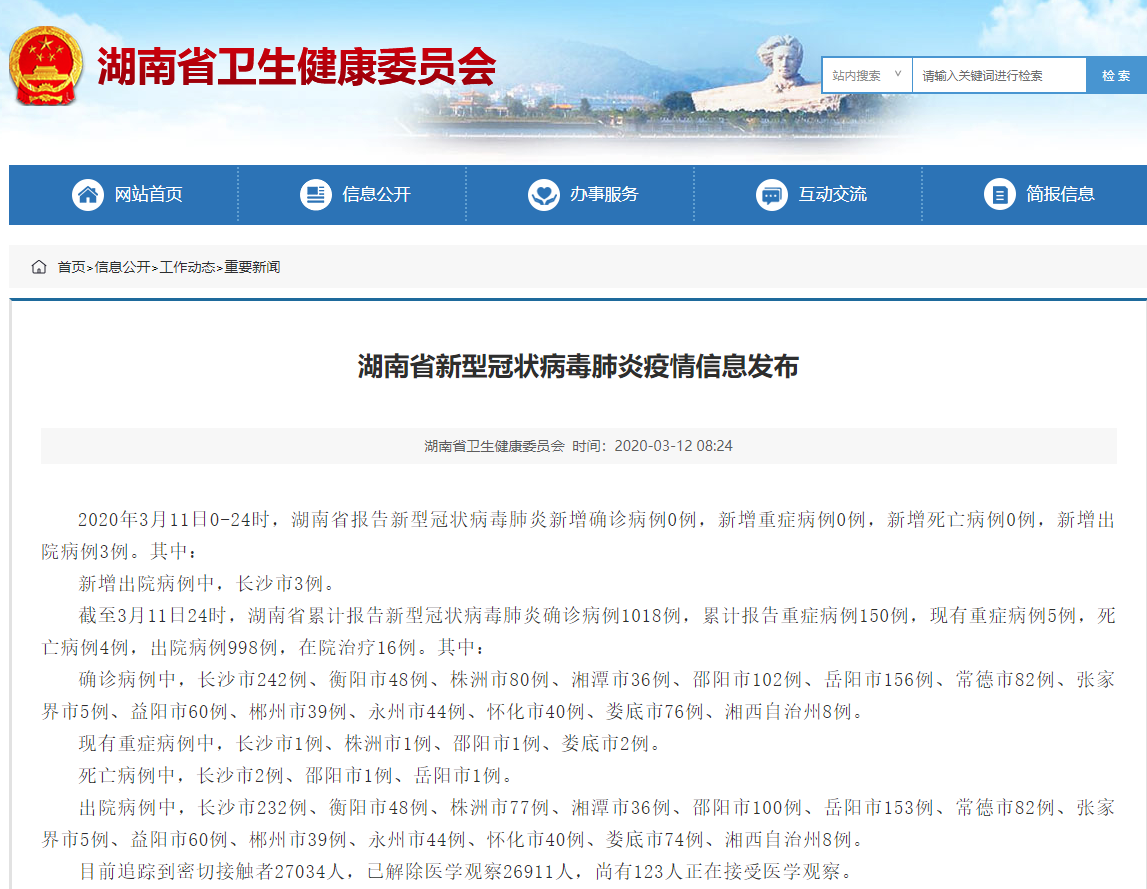Expand the 站内搜索 dropdown arrow
Image resolution: width=1147 pixels, height=889 pixels.
(897, 75)
